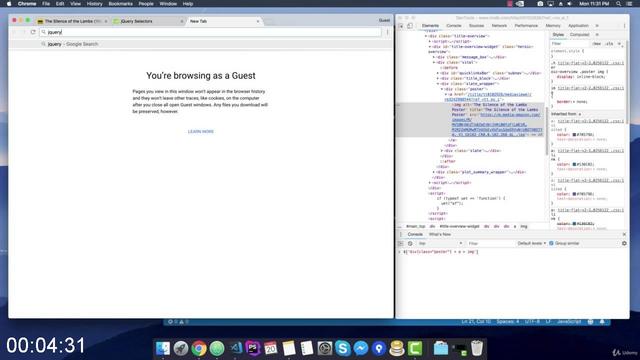Expand the div class message_box node
The width and height of the screenshot is (640, 360).
(434, 57)
